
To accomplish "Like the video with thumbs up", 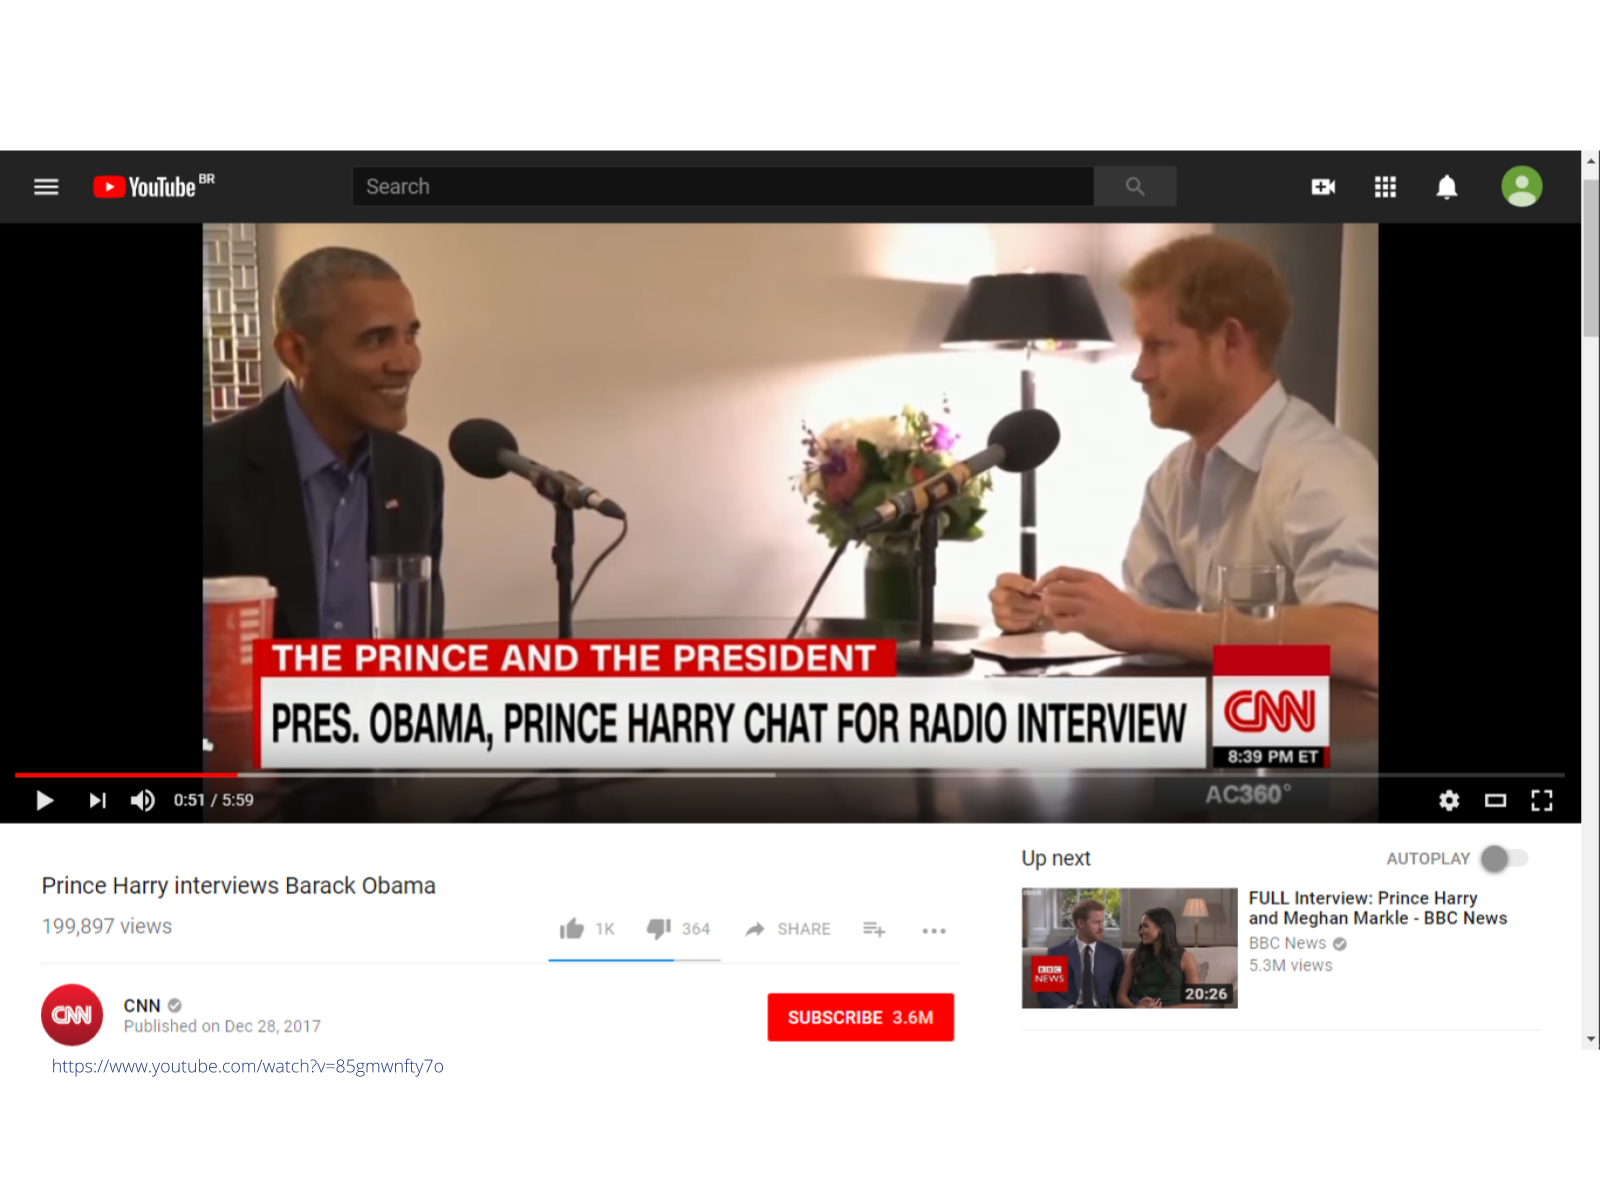I will coord(572,929).
